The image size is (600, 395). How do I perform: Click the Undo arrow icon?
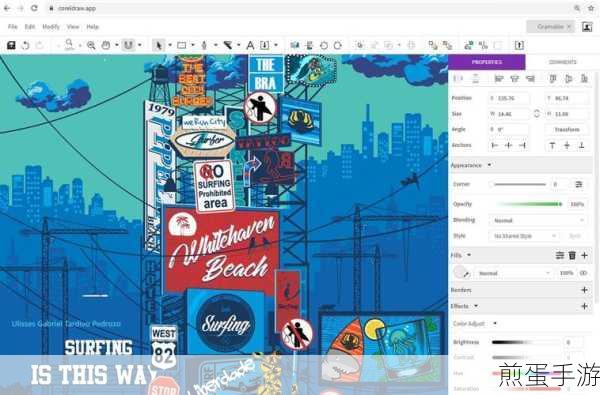click(25, 45)
